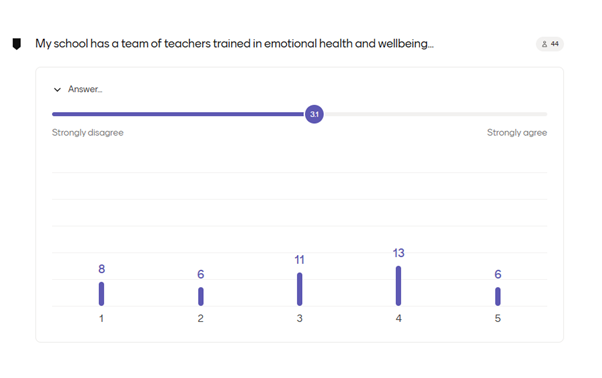The image size is (602, 378).
Task: Click the value label 11 above bar
Action: [x=299, y=260]
